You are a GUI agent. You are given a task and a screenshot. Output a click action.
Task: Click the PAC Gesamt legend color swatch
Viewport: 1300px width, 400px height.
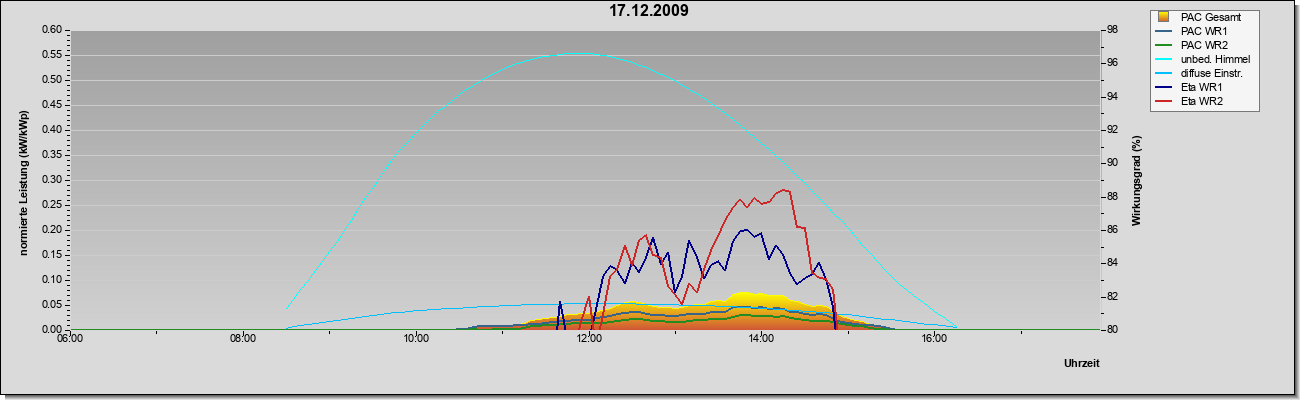1163,17
